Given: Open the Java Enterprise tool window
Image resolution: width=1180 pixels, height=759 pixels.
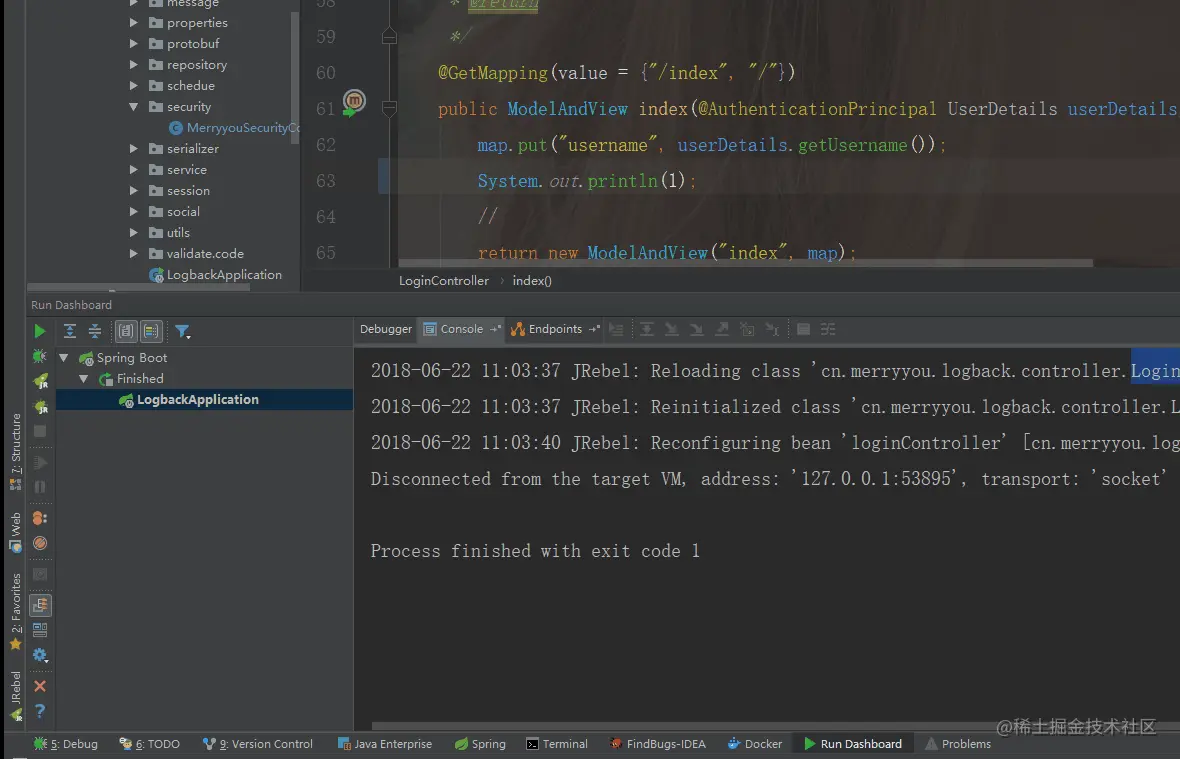Looking at the screenshot, I should click(x=385, y=744).
